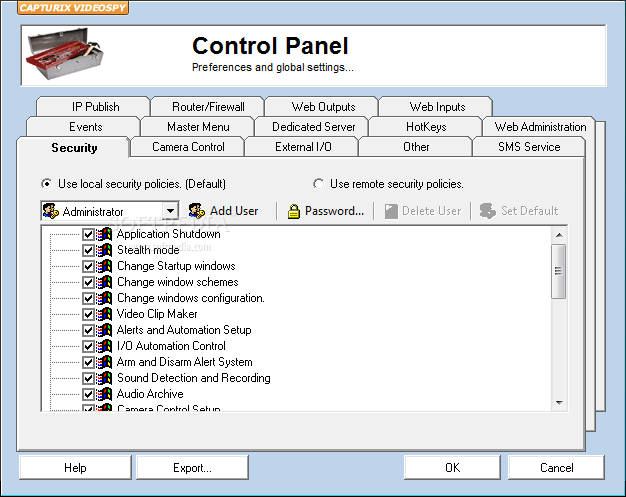Select the Application Shutdown row text
The height and width of the screenshot is (497, 626).
(x=168, y=234)
